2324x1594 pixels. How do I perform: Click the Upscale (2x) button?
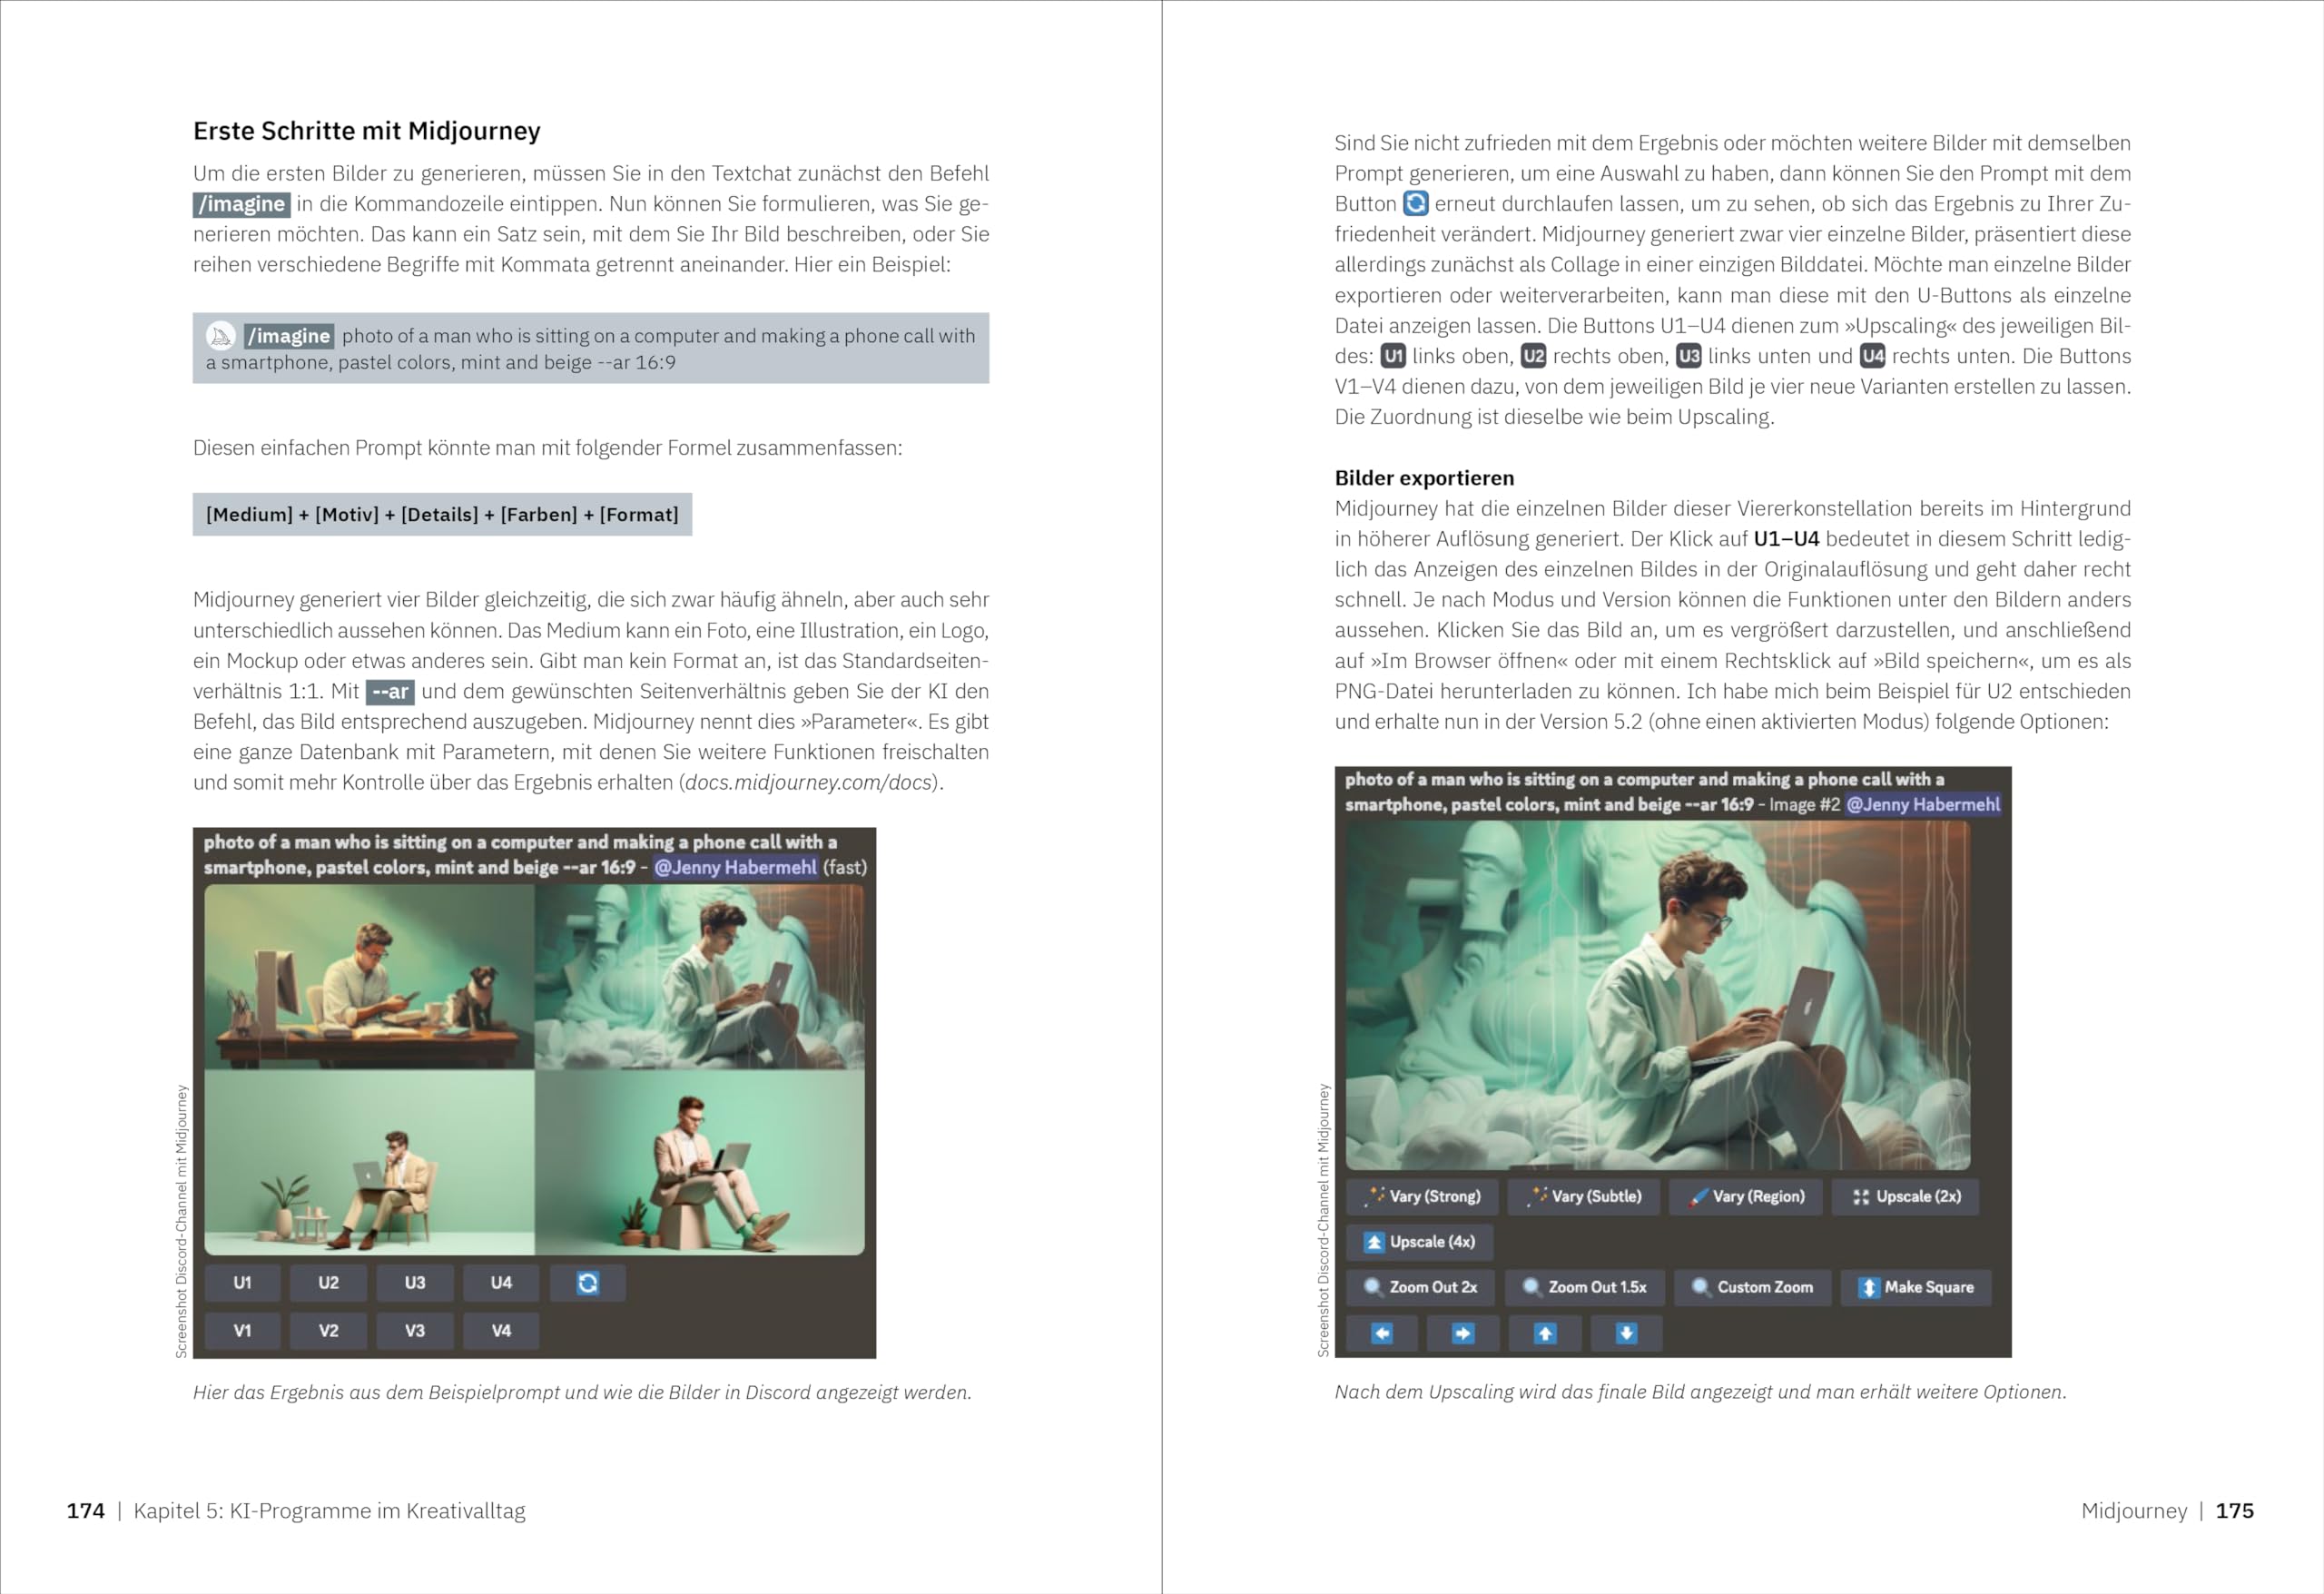1905,1196
